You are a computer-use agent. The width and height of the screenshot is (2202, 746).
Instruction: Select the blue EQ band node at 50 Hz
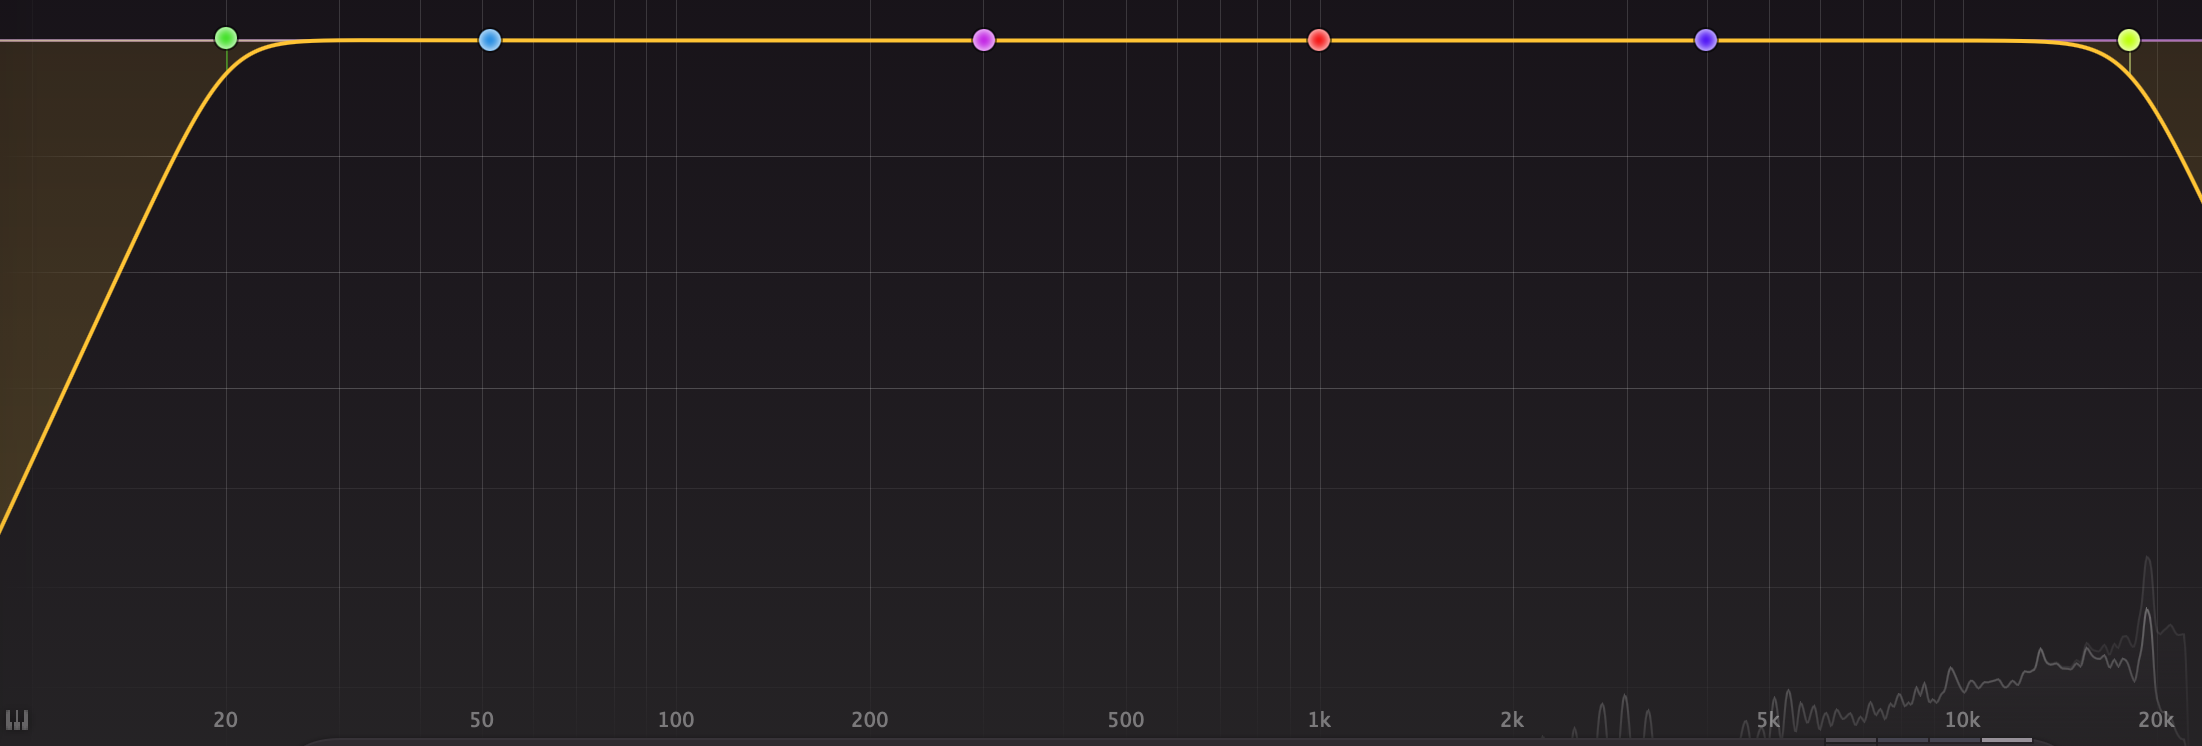(x=489, y=40)
